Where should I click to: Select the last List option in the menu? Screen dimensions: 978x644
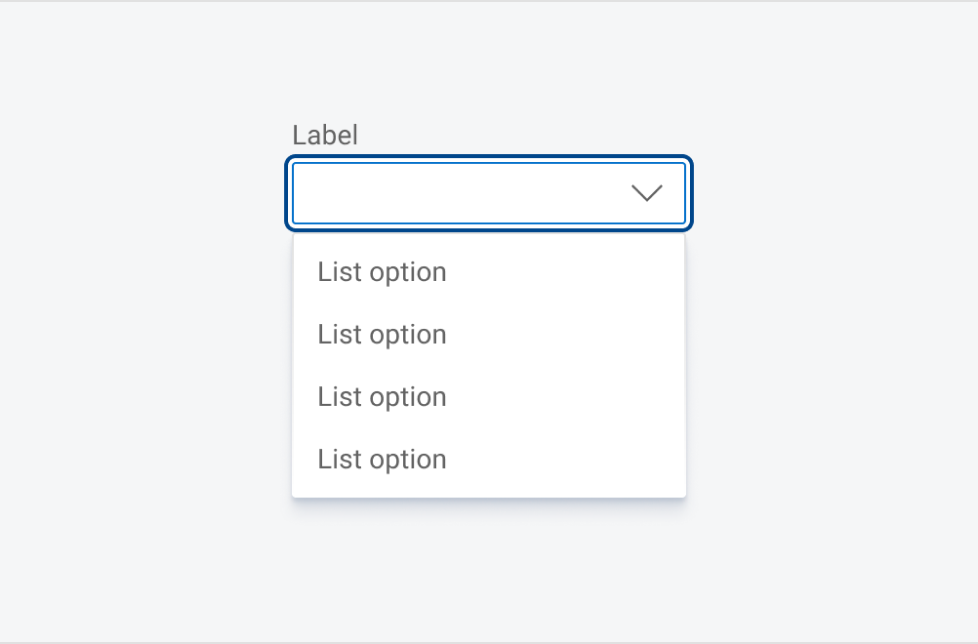(x=381, y=459)
